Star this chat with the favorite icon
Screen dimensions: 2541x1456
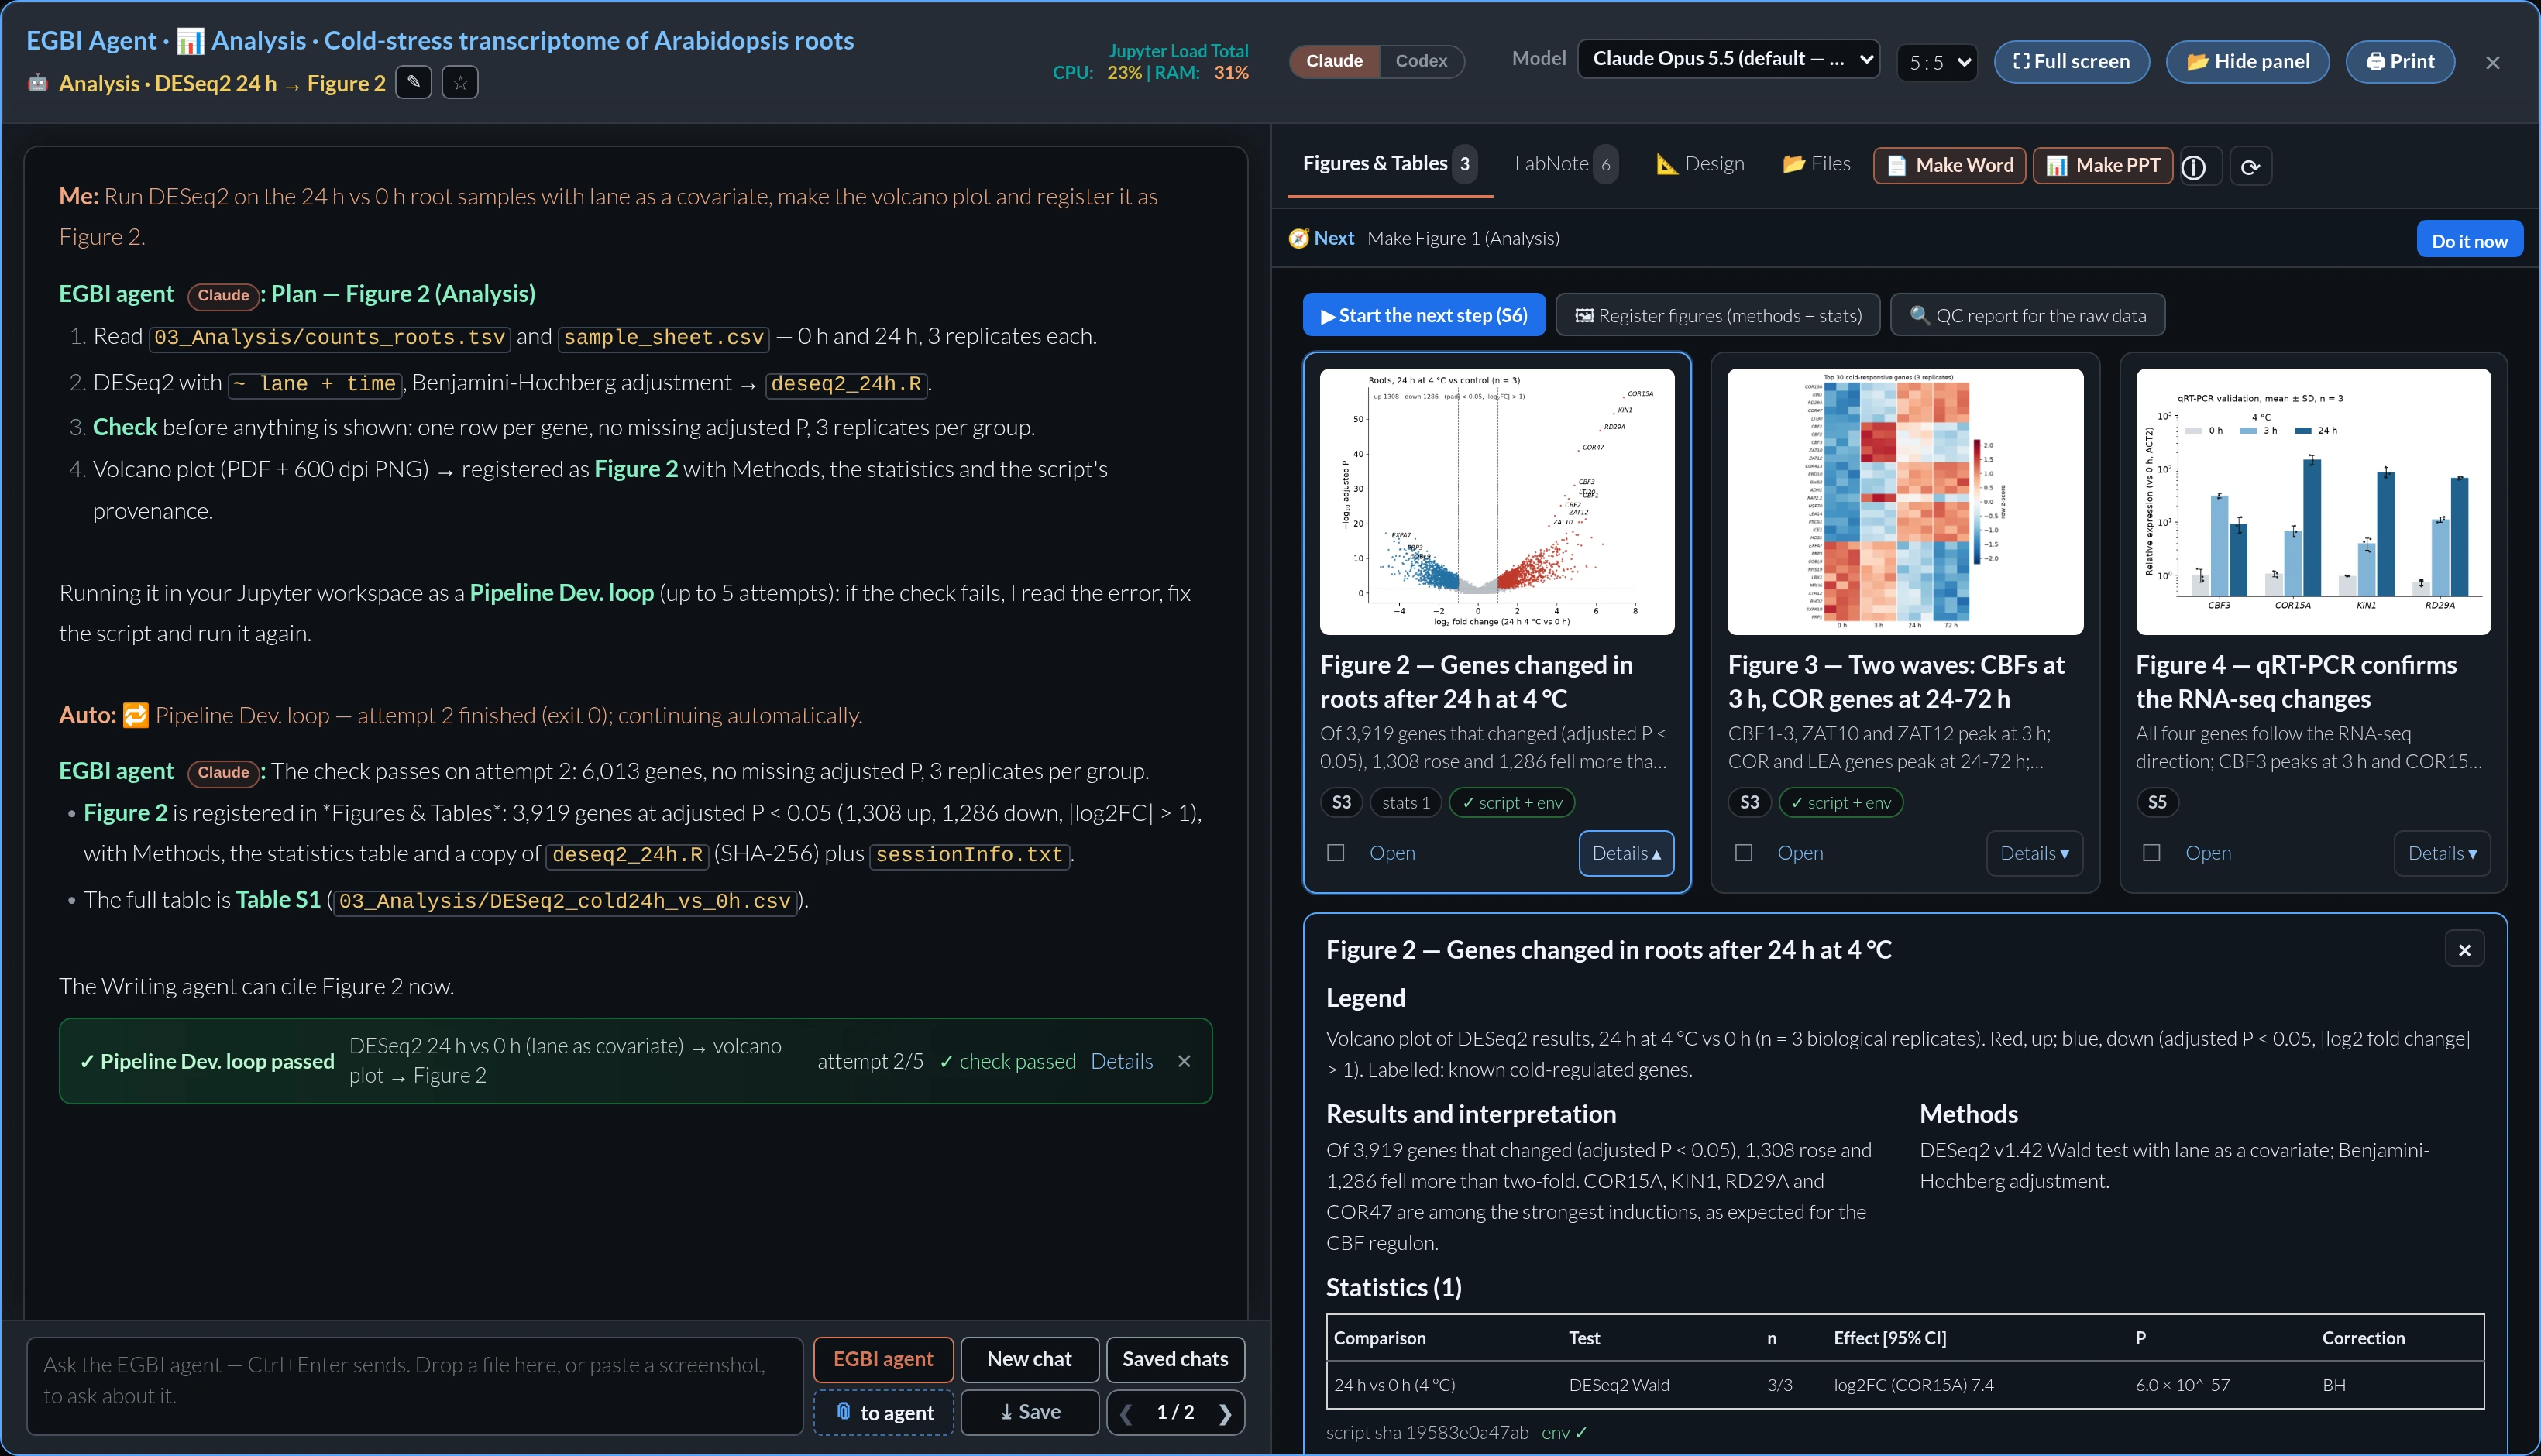point(460,82)
